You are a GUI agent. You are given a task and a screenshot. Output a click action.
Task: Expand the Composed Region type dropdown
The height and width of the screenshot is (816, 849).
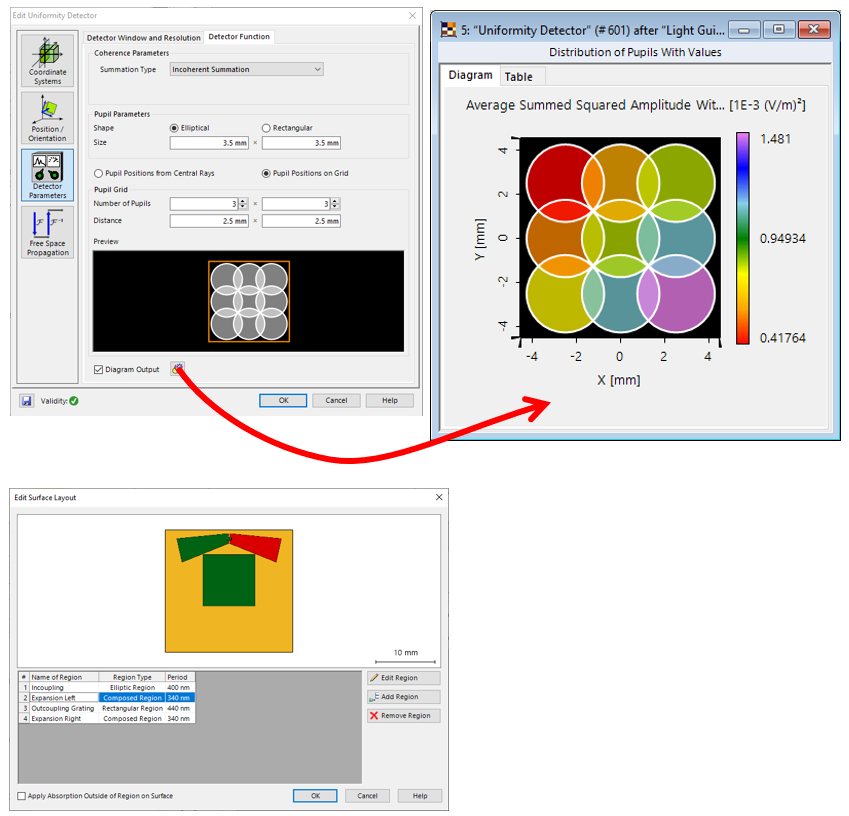(131, 698)
